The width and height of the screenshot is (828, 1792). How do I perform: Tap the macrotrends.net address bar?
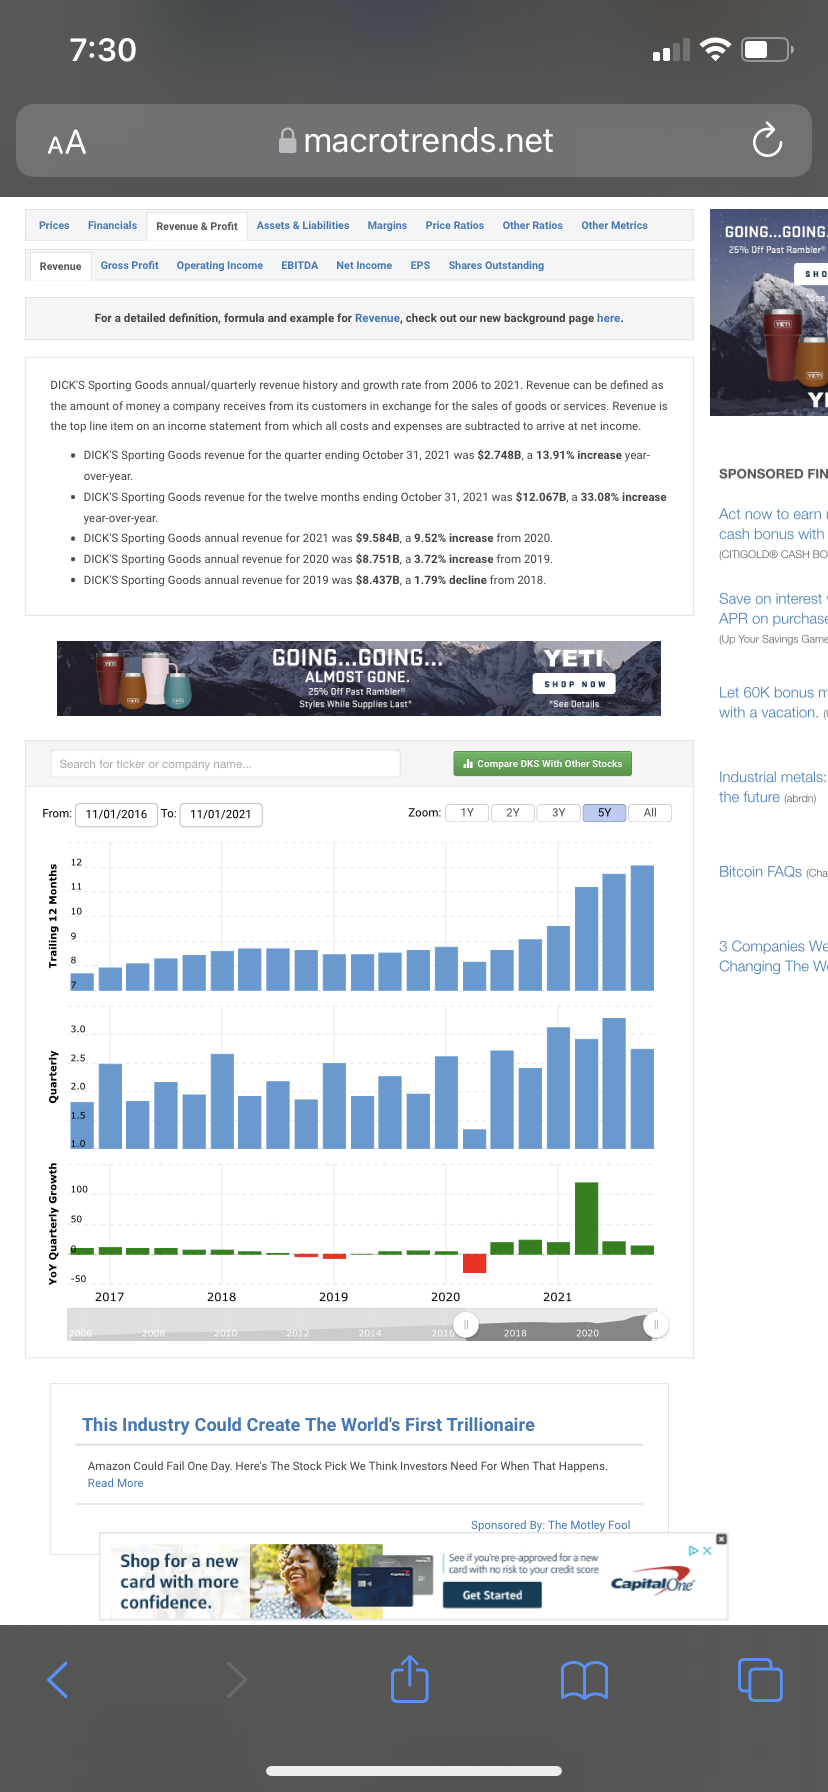coord(414,141)
